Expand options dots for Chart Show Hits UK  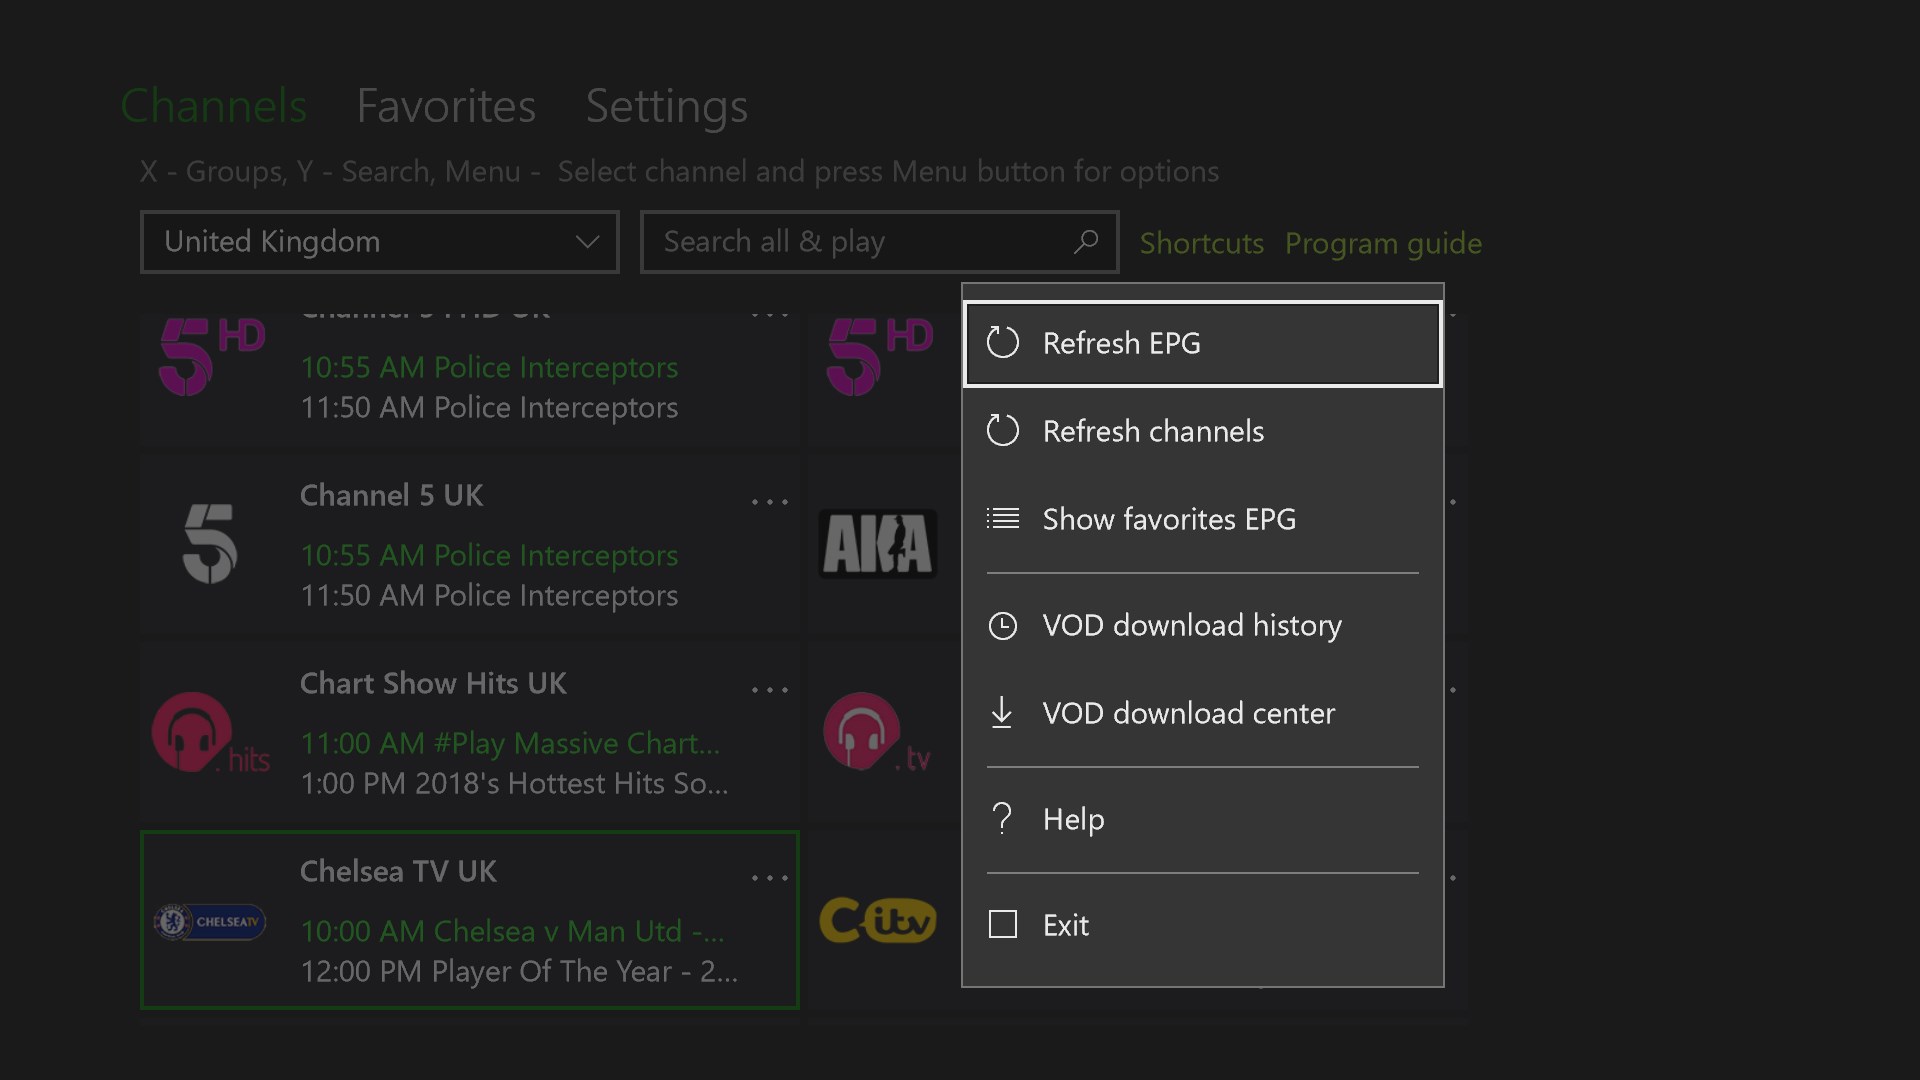[769, 690]
